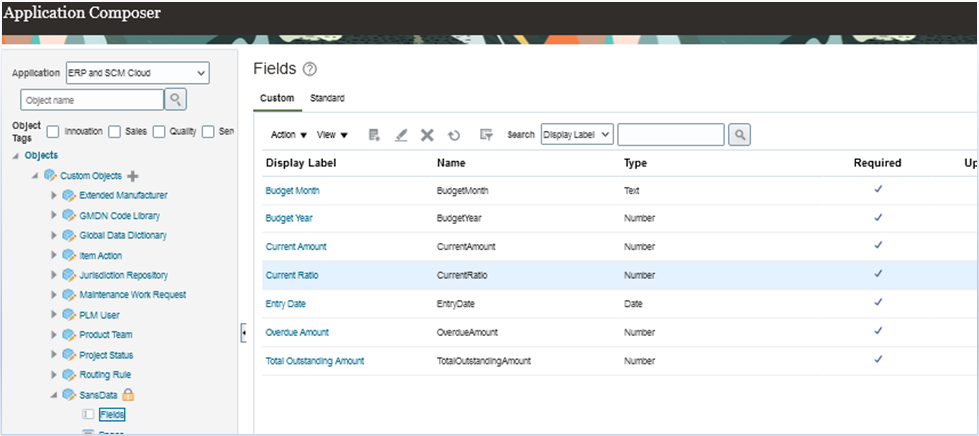Click the TotalOutstandingAmount name cell
The height and width of the screenshot is (436, 979).
pyautogui.click(x=485, y=360)
